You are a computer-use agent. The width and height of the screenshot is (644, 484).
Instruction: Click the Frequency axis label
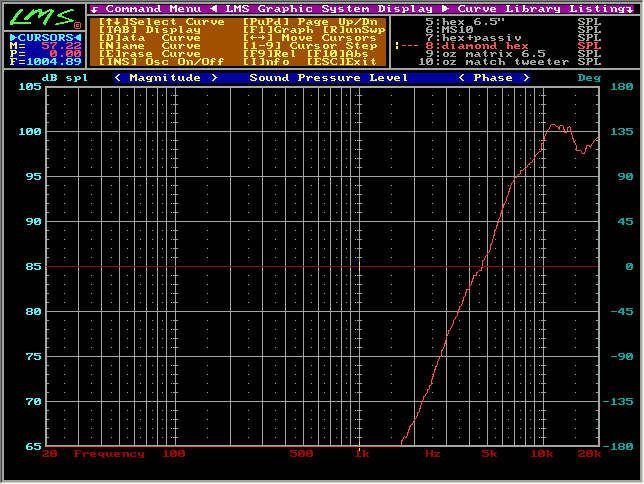(x=109, y=454)
